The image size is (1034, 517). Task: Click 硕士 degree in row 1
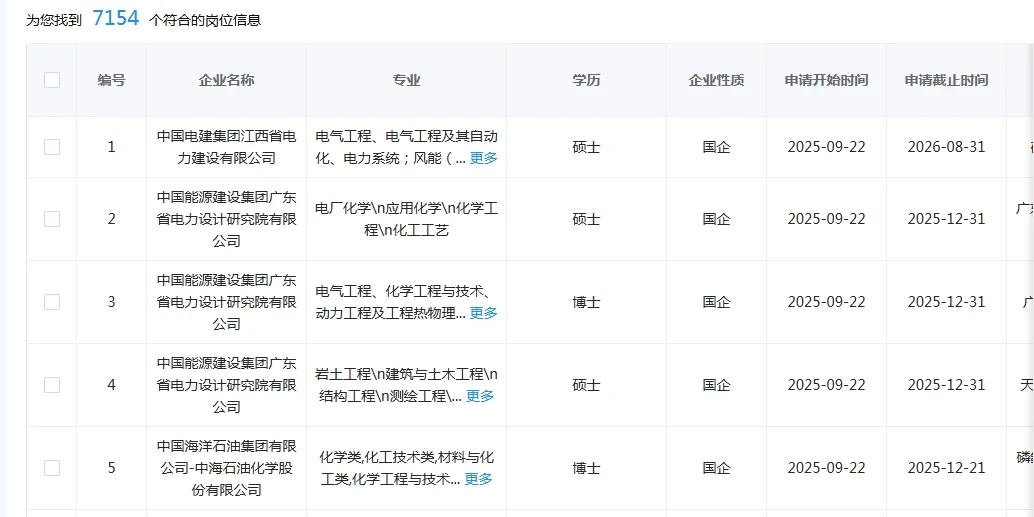pyautogui.click(x=586, y=147)
